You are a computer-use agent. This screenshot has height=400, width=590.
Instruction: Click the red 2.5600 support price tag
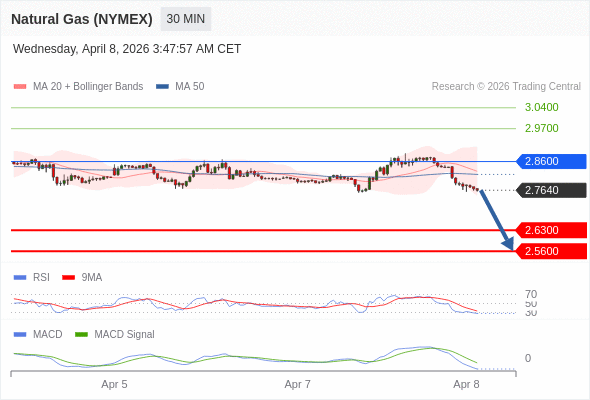click(x=551, y=251)
